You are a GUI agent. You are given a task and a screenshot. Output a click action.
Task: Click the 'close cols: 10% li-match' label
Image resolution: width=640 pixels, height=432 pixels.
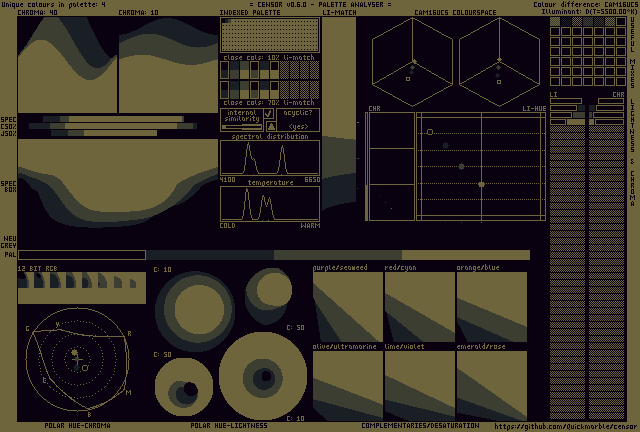click(269, 57)
